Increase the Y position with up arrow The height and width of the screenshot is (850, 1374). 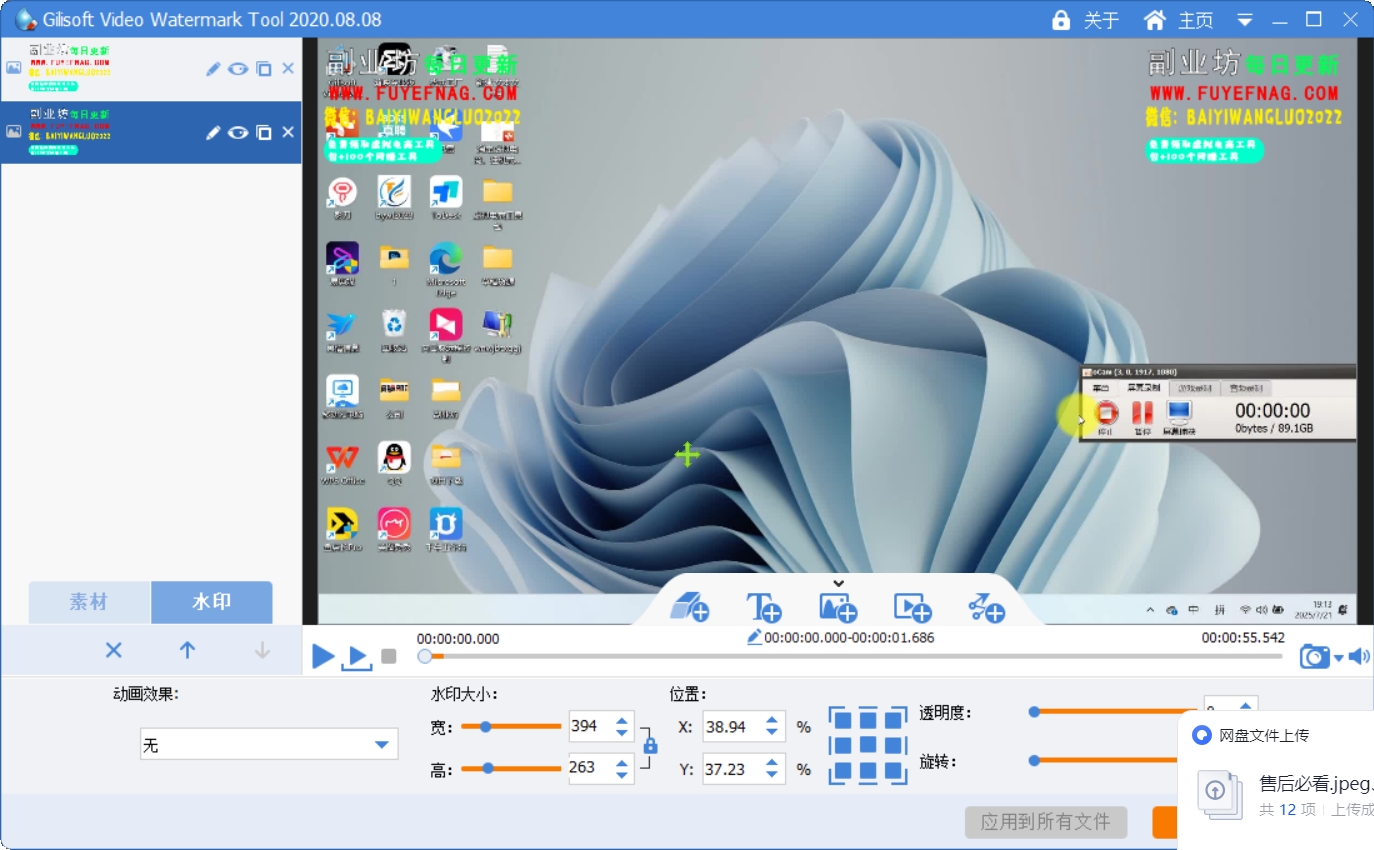point(772,762)
